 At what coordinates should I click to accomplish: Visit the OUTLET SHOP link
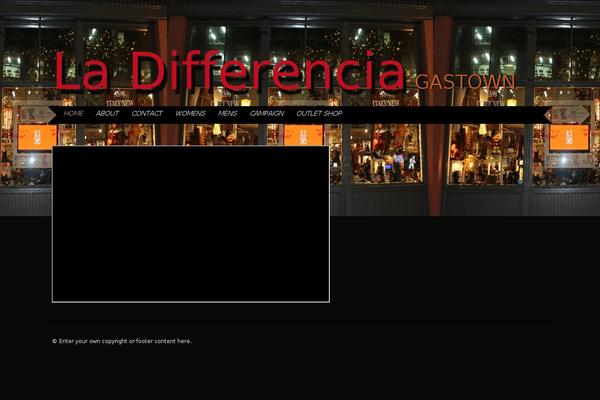[319, 114]
